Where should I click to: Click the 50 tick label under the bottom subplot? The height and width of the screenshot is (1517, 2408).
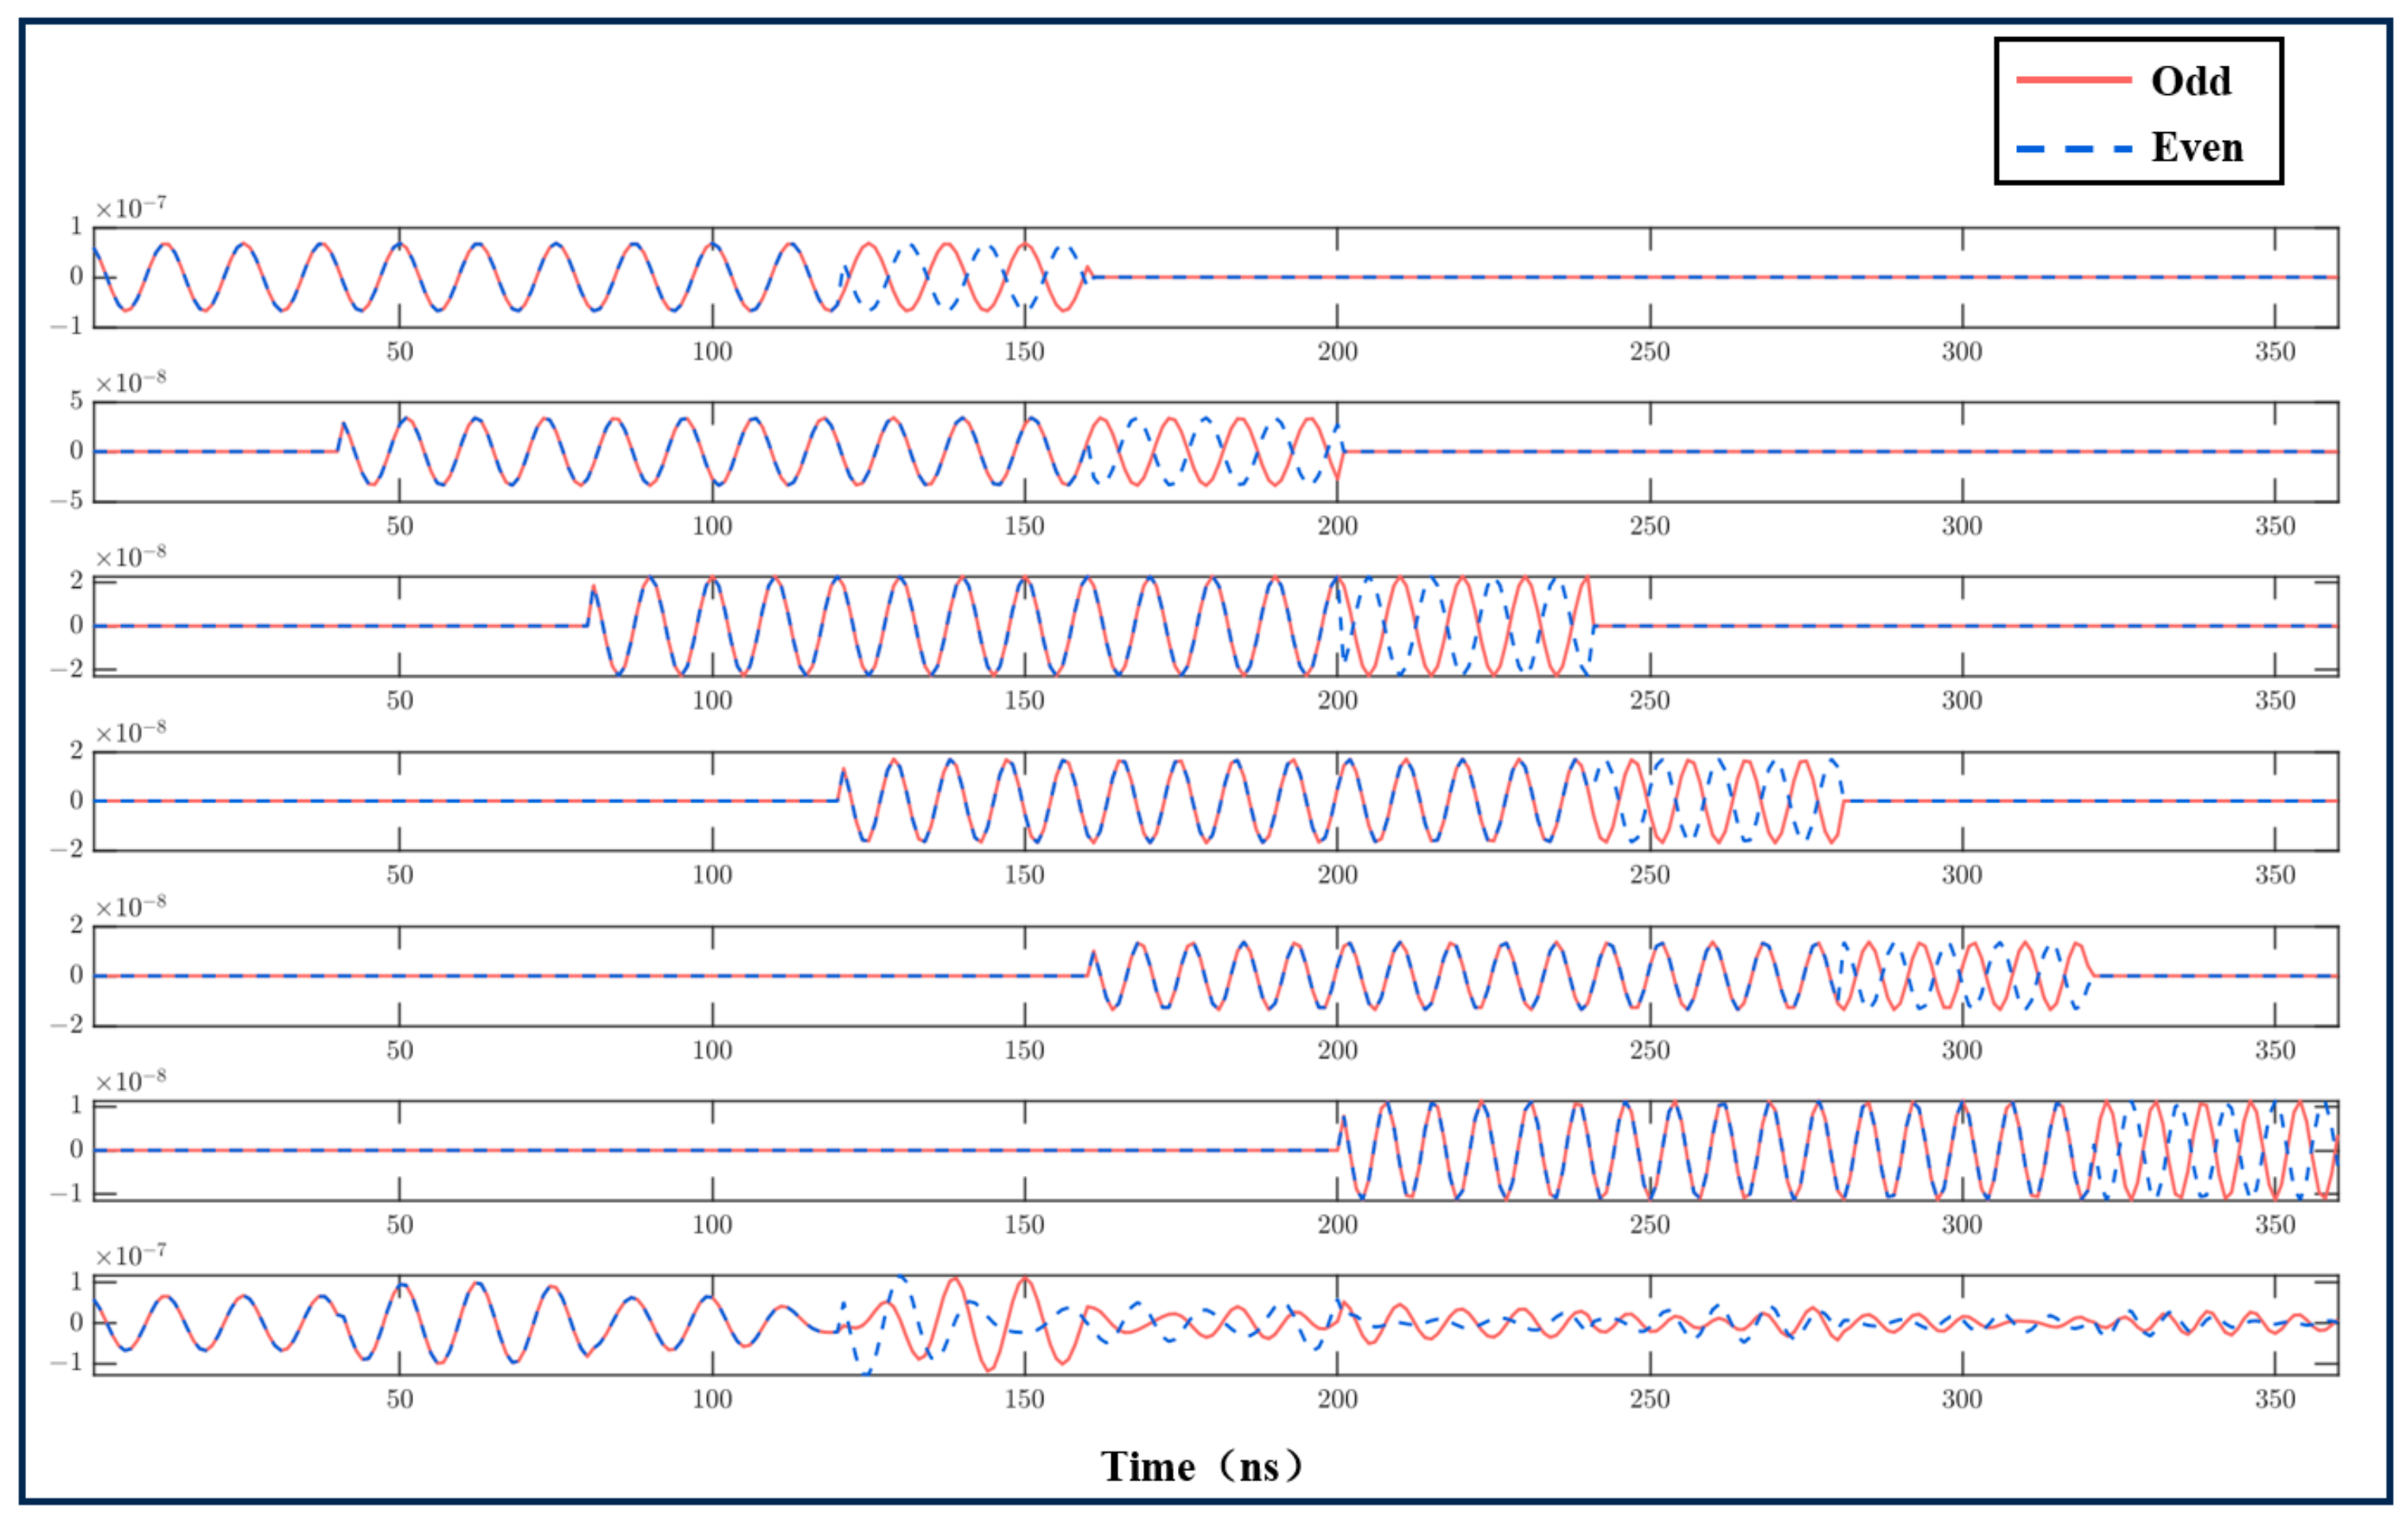(x=399, y=1398)
